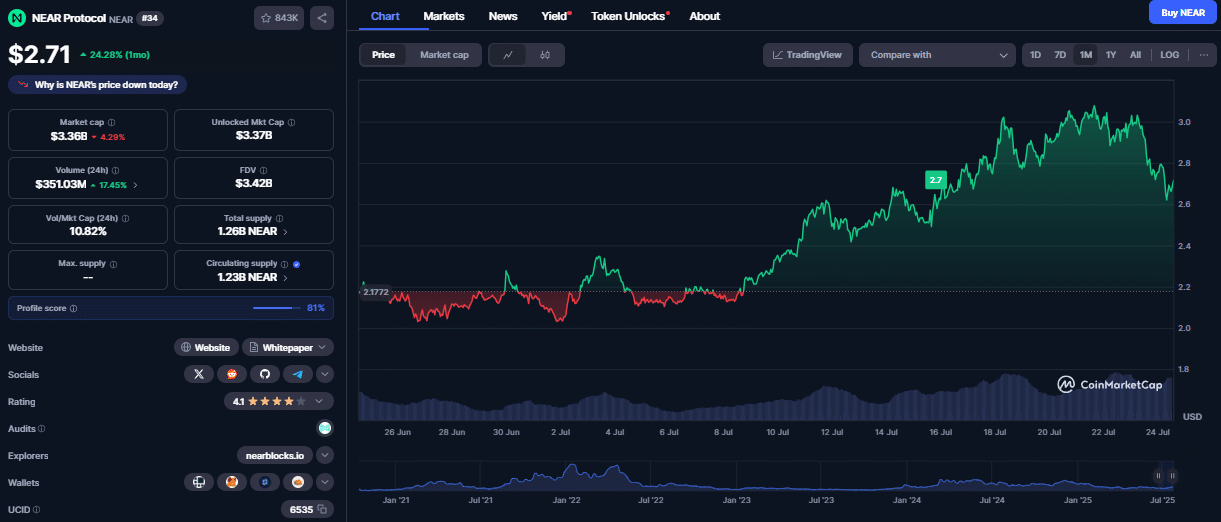Click the third dark-blue wallet icon
Image resolution: width=1221 pixels, height=522 pixels.
[265, 482]
